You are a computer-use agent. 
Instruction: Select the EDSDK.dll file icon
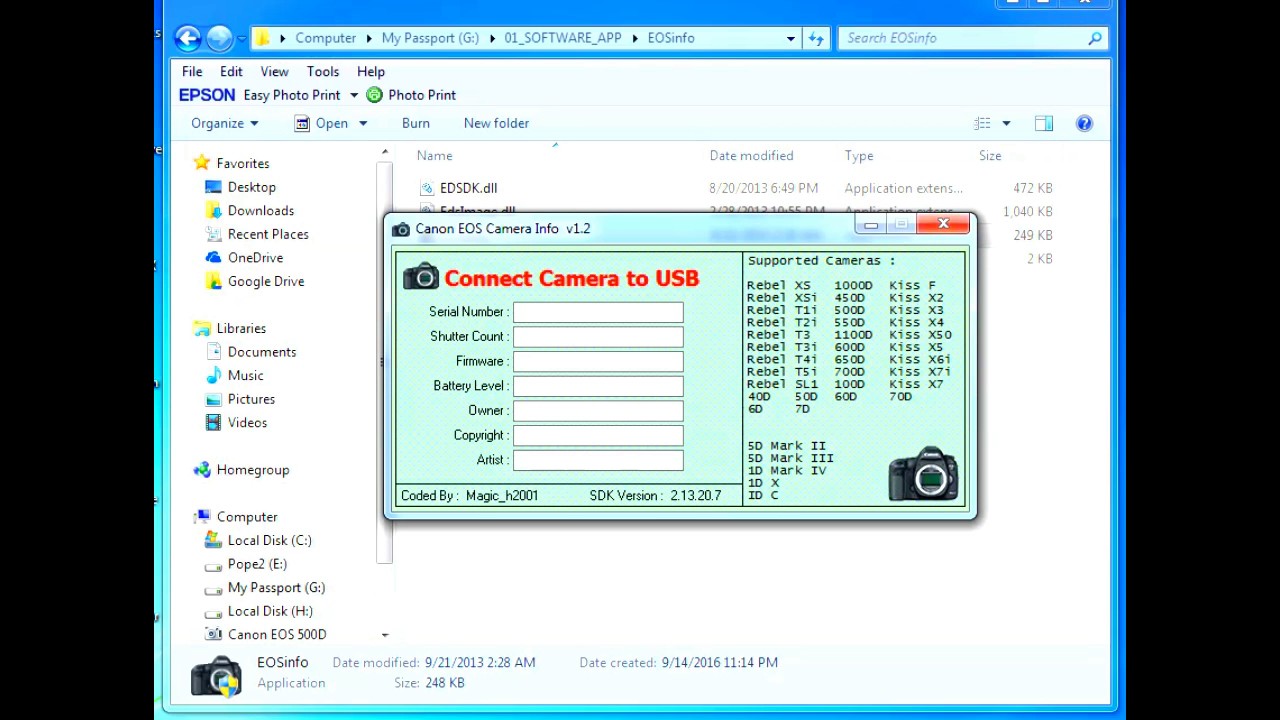click(x=427, y=188)
